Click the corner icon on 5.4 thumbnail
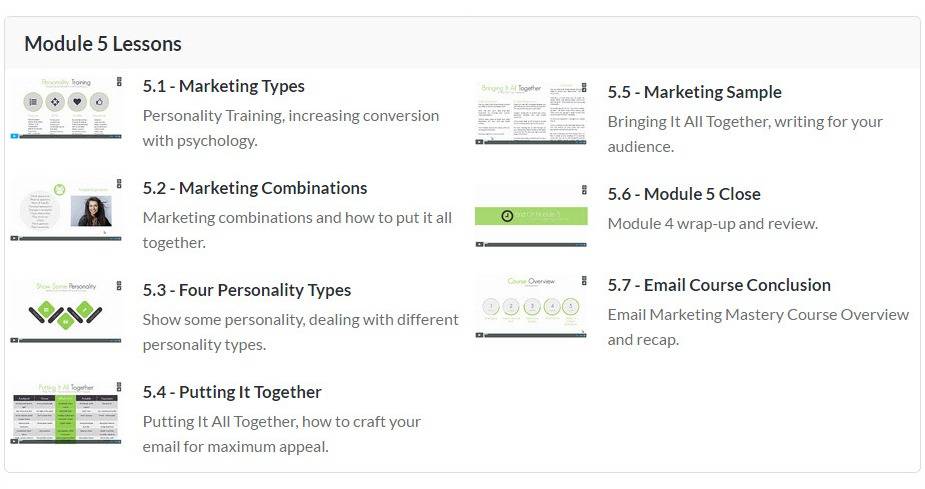The image size is (925, 489). 119,387
